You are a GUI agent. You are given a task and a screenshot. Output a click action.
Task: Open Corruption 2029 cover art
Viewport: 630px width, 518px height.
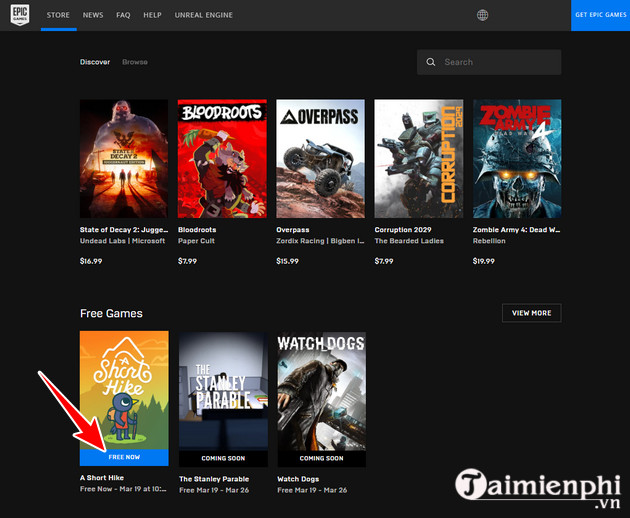pos(419,159)
